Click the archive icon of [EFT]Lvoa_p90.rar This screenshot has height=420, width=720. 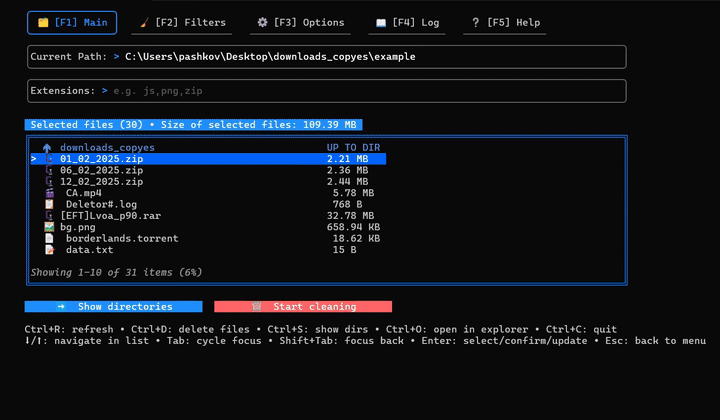click(x=49, y=216)
